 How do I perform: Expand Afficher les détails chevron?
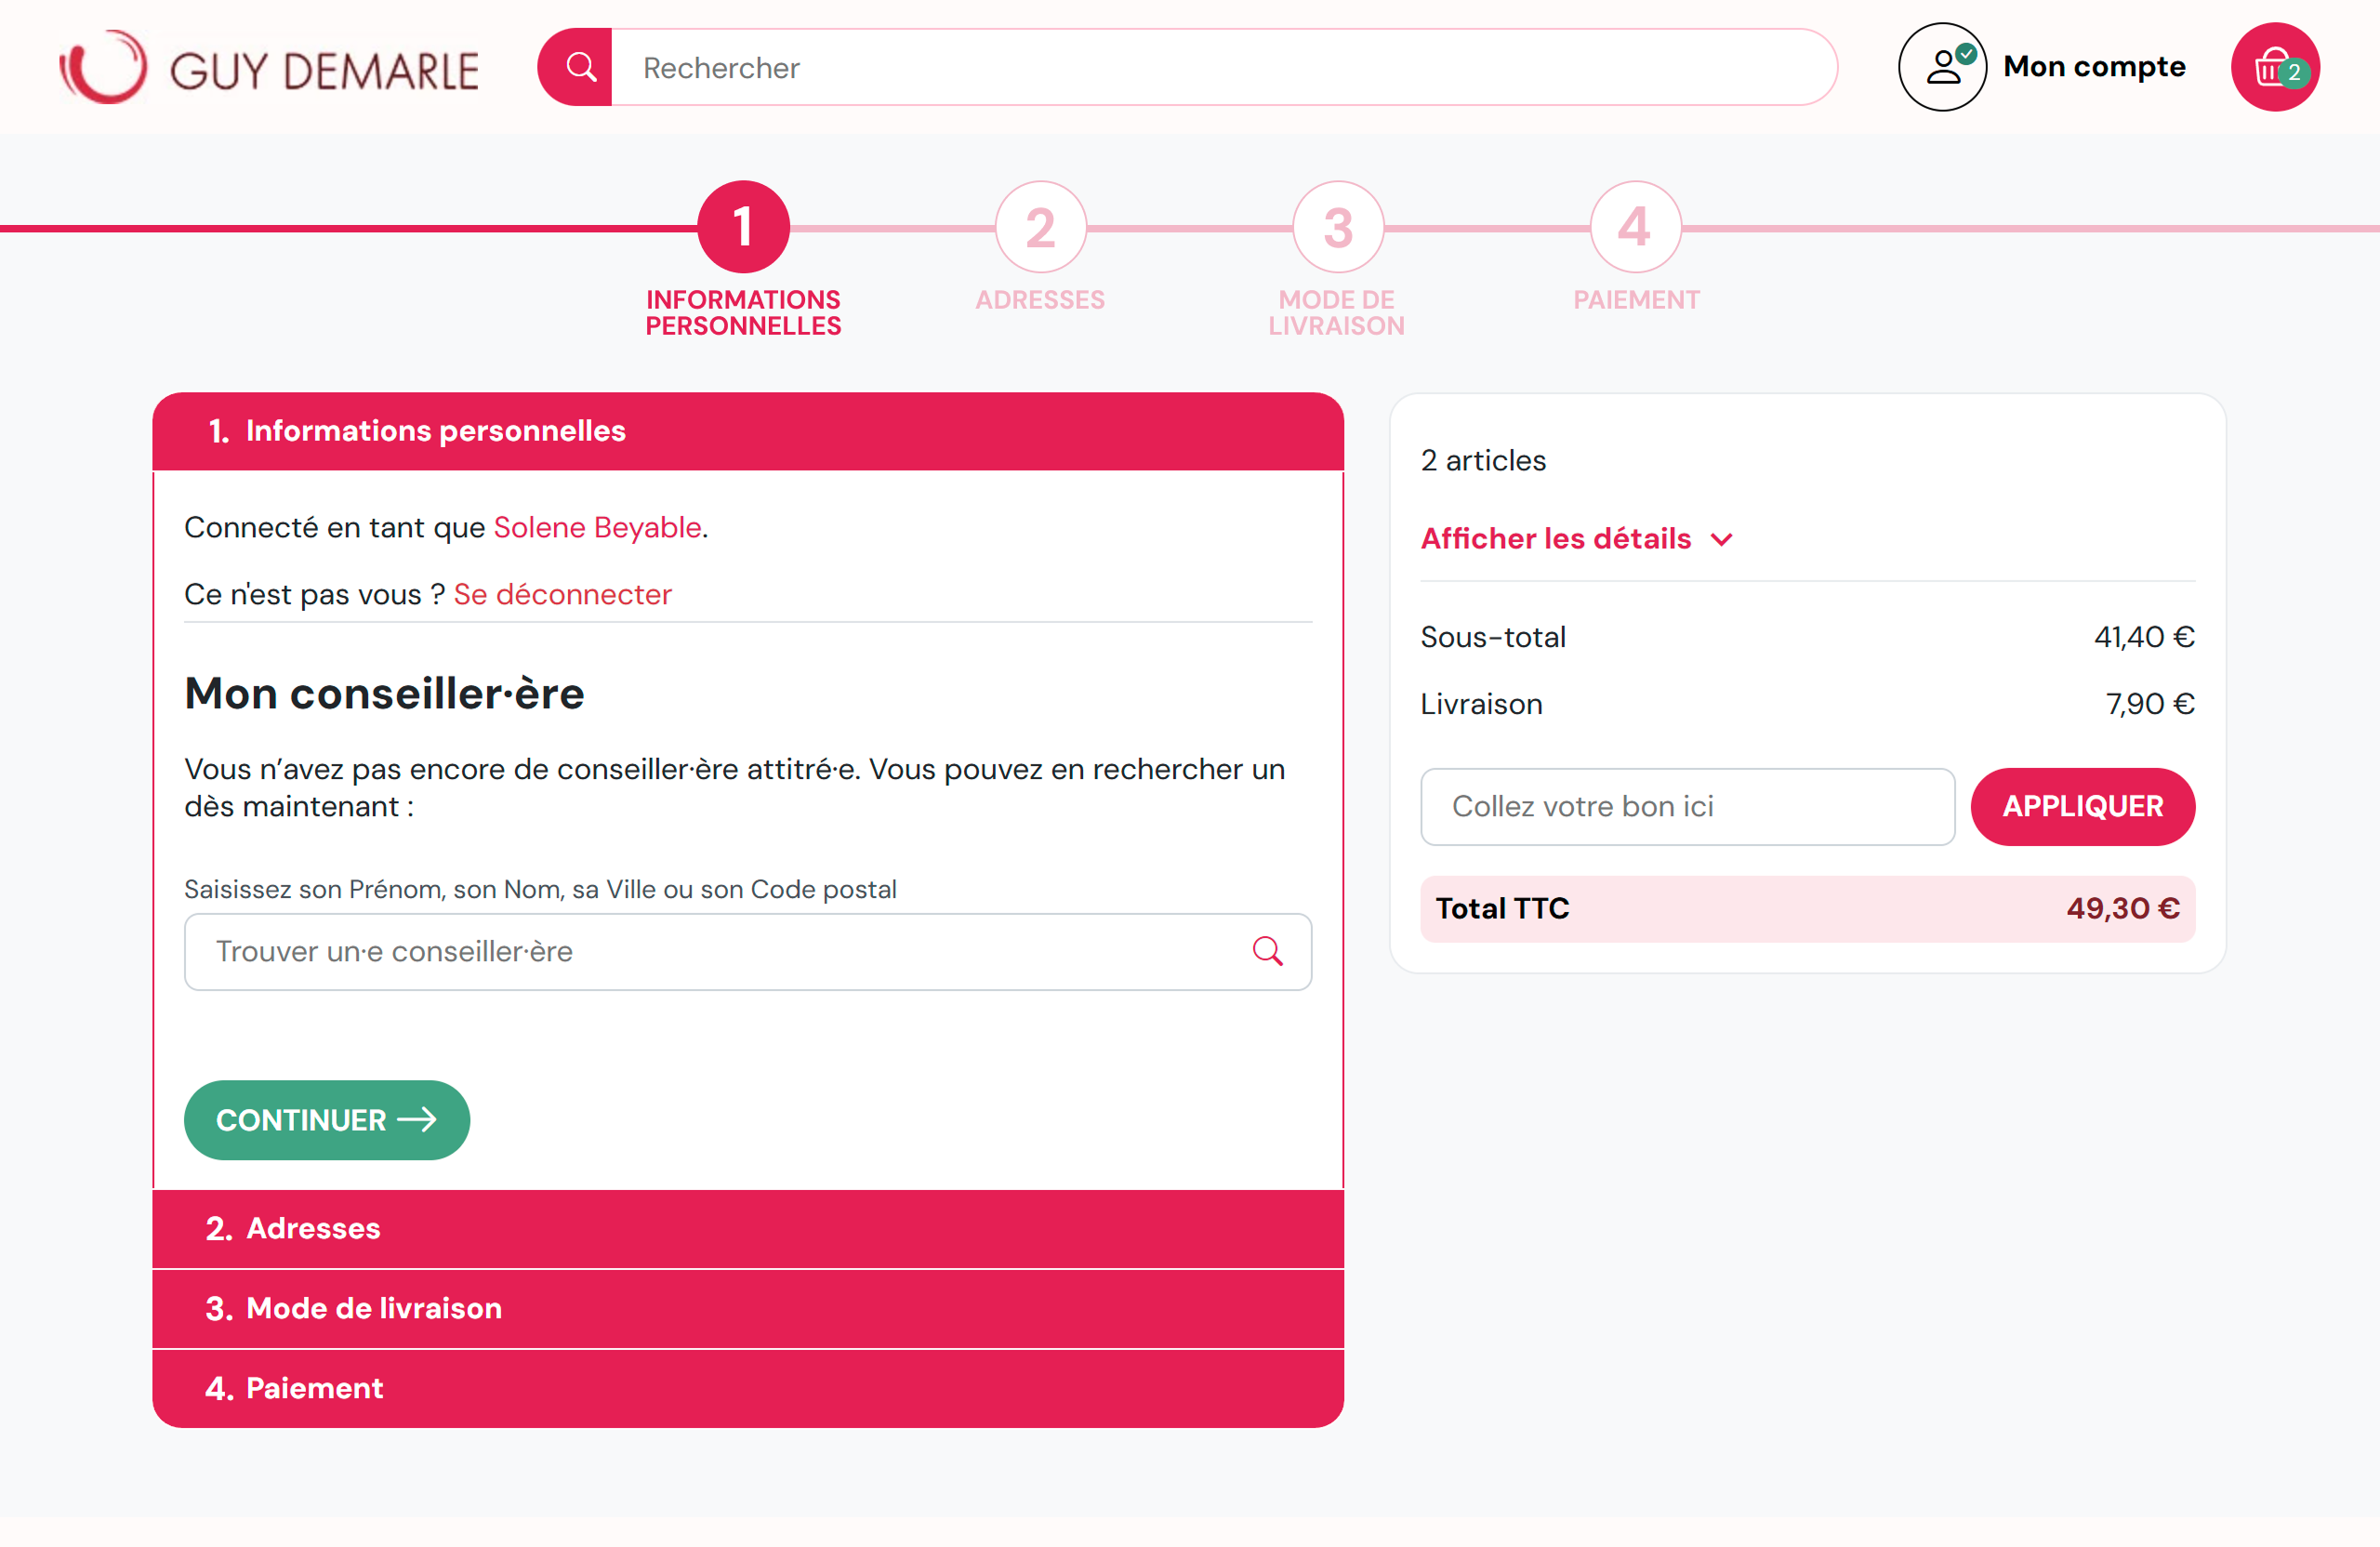coord(1721,540)
